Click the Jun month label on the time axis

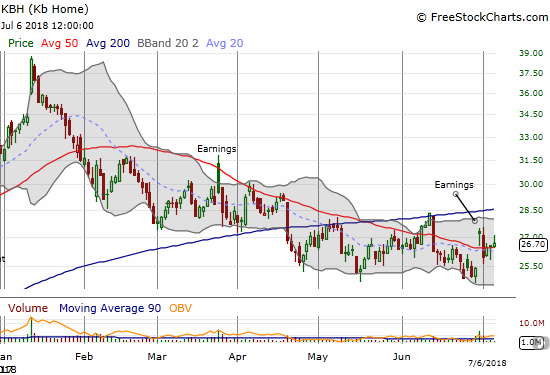point(402,357)
